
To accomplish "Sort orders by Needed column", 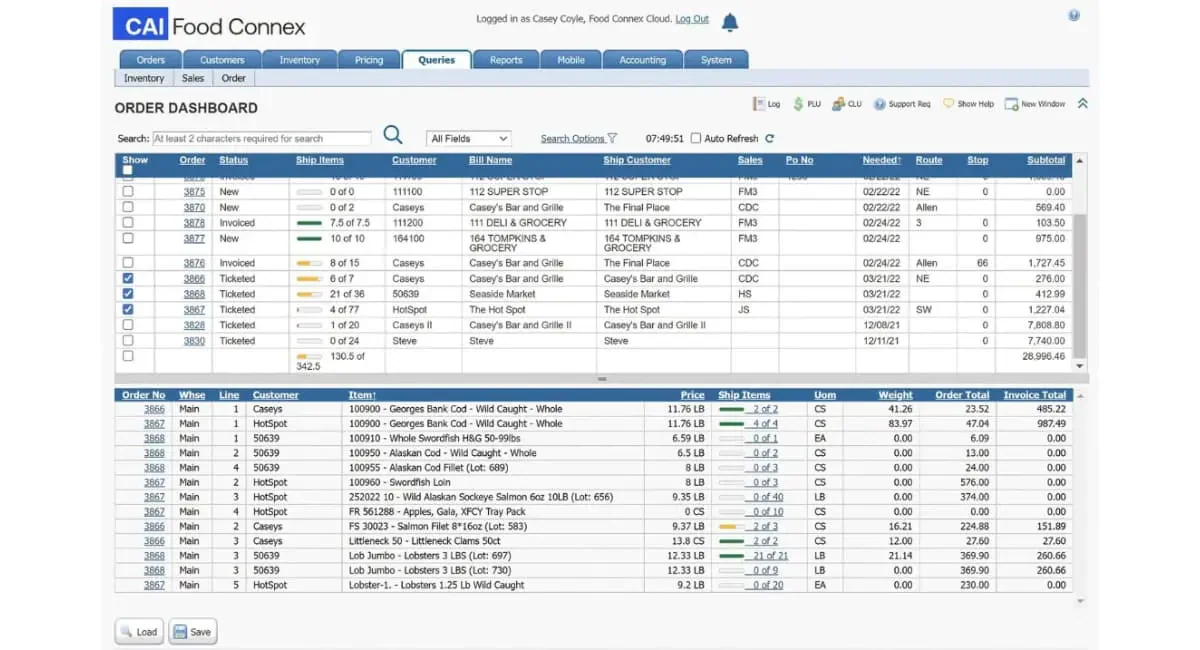I will (x=881, y=160).
